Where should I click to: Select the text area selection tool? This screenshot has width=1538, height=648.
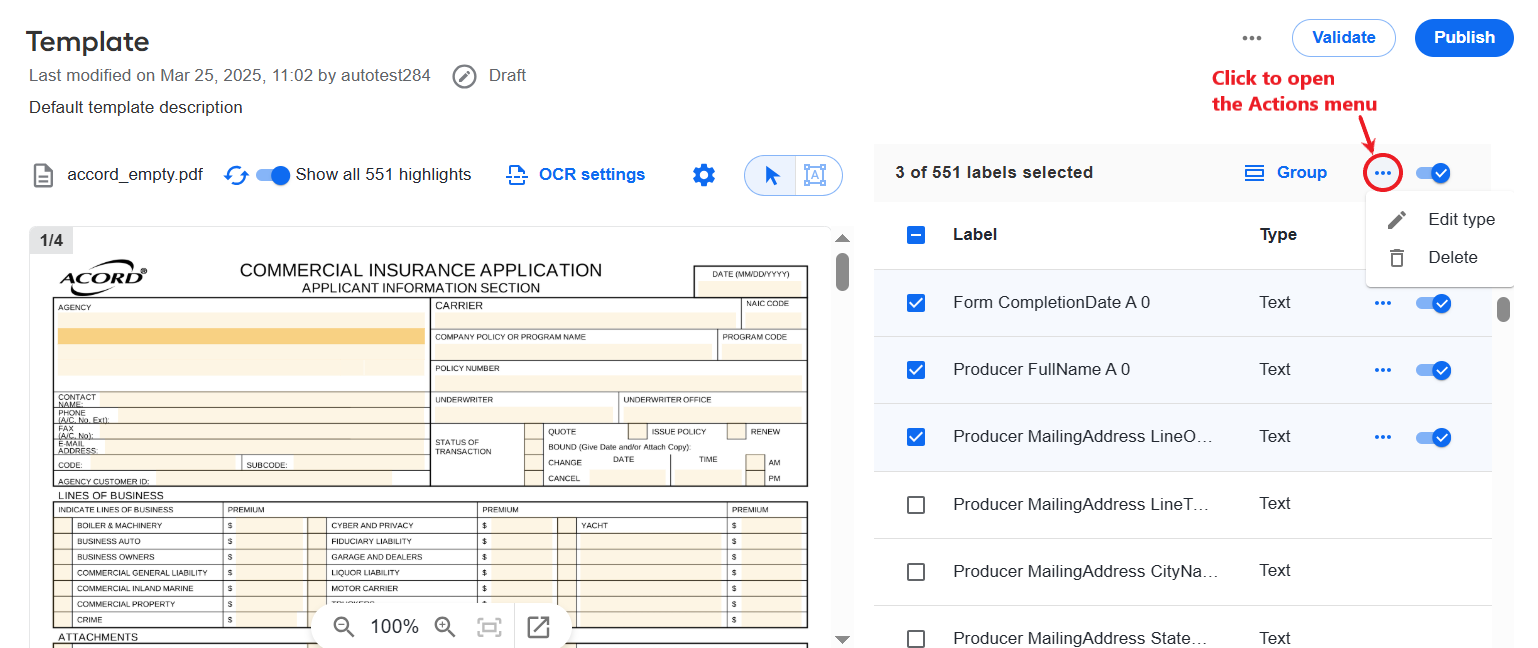coord(816,175)
